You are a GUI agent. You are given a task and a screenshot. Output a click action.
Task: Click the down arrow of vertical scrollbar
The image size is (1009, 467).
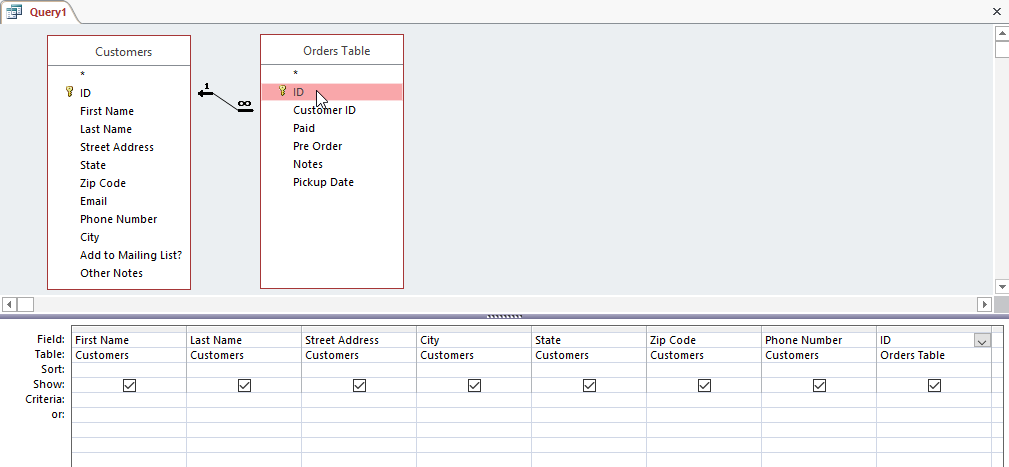(1002, 286)
